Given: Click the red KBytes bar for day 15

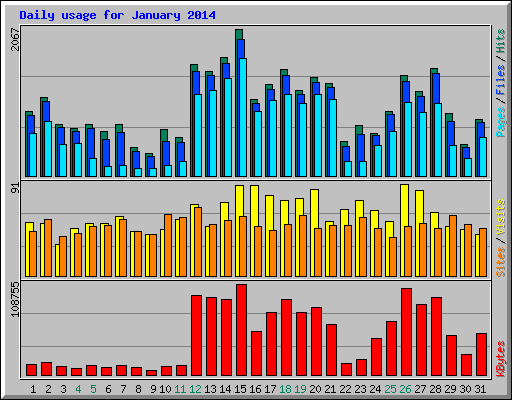Looking at the screenshot, I should click(241, 330).
